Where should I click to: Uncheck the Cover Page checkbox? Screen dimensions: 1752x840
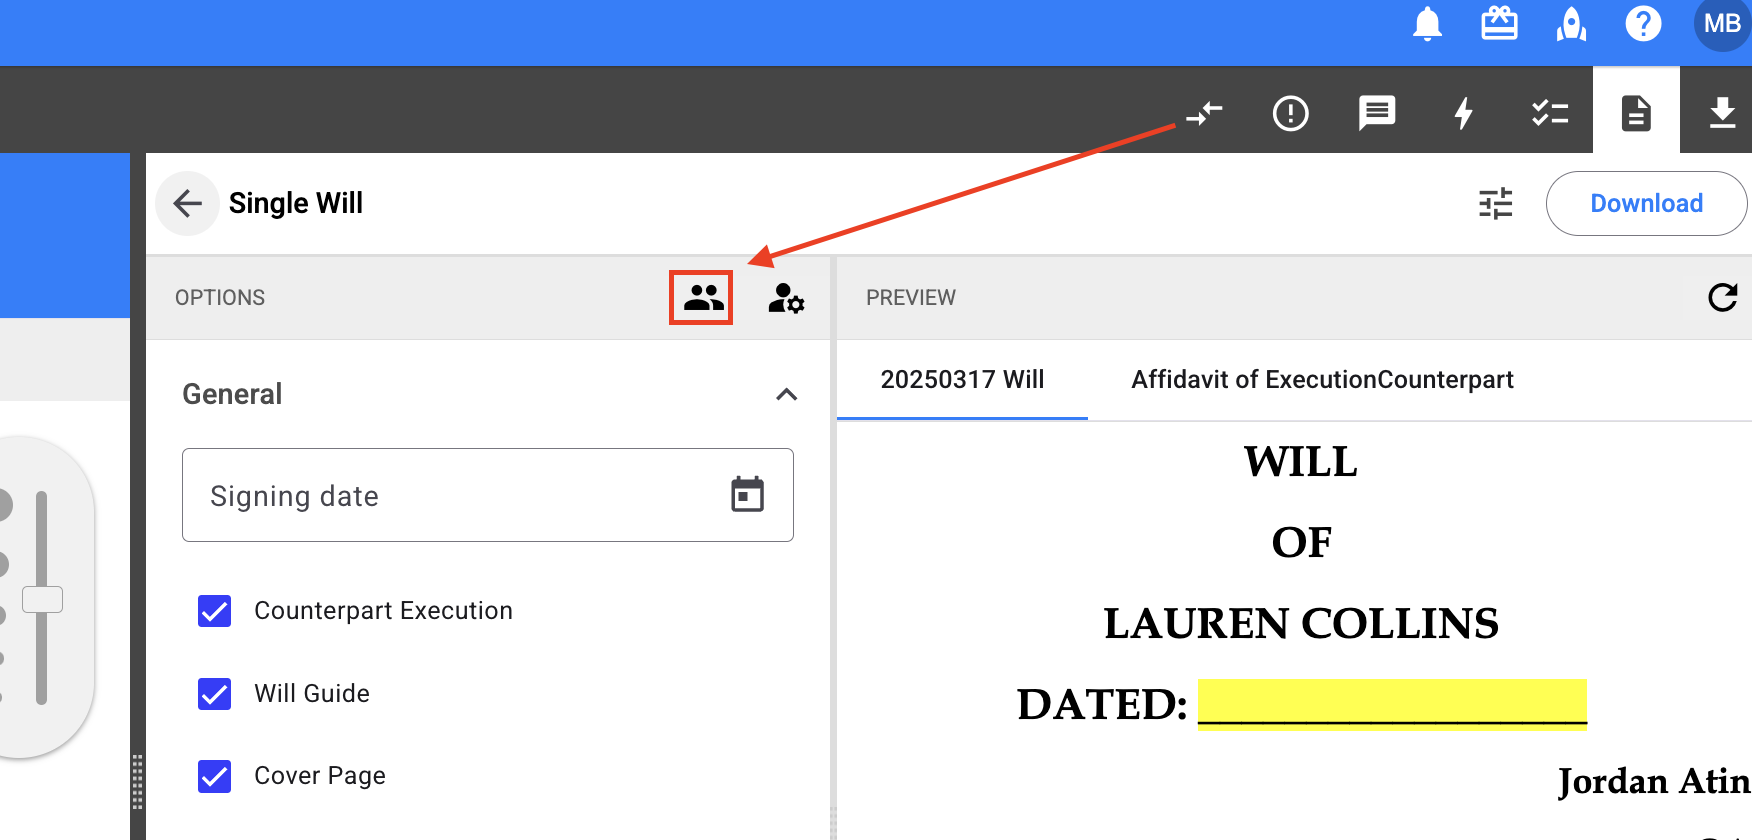tap(215, 776)
